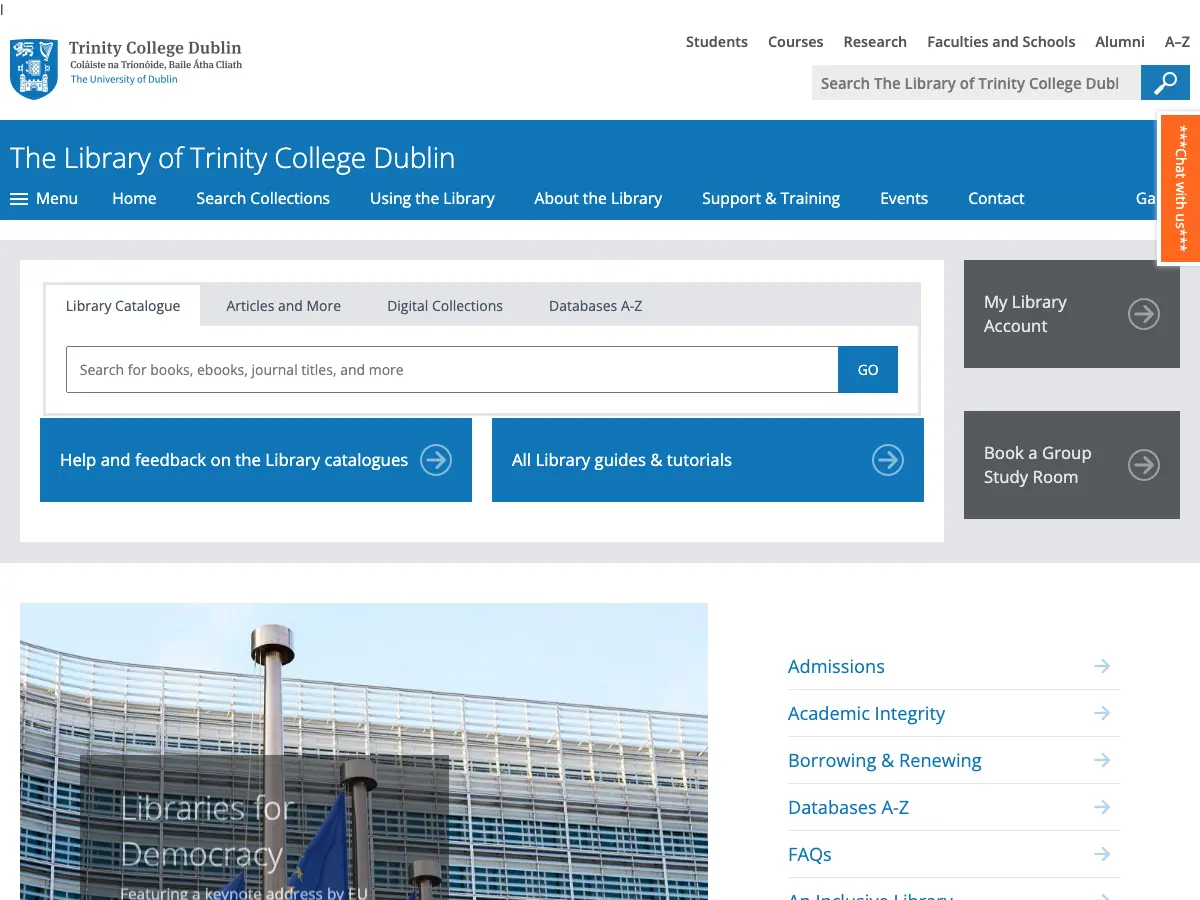The width and height of the screenshot is (1200, 900).
Task: Click arrow icon on My Library Account
Action: 1144,314
